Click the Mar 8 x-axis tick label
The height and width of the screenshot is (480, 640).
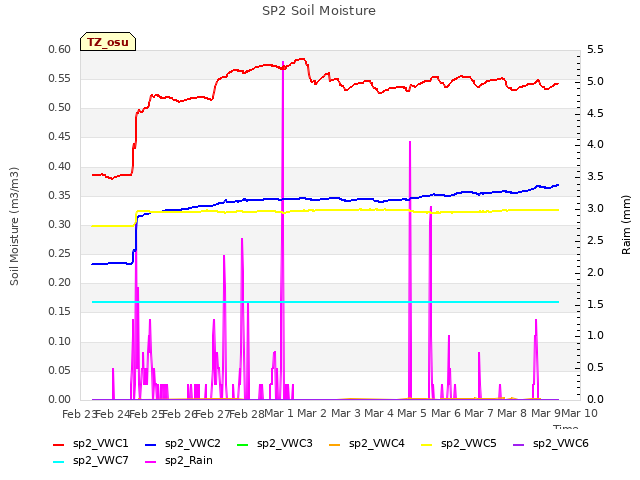pos(512,413)
